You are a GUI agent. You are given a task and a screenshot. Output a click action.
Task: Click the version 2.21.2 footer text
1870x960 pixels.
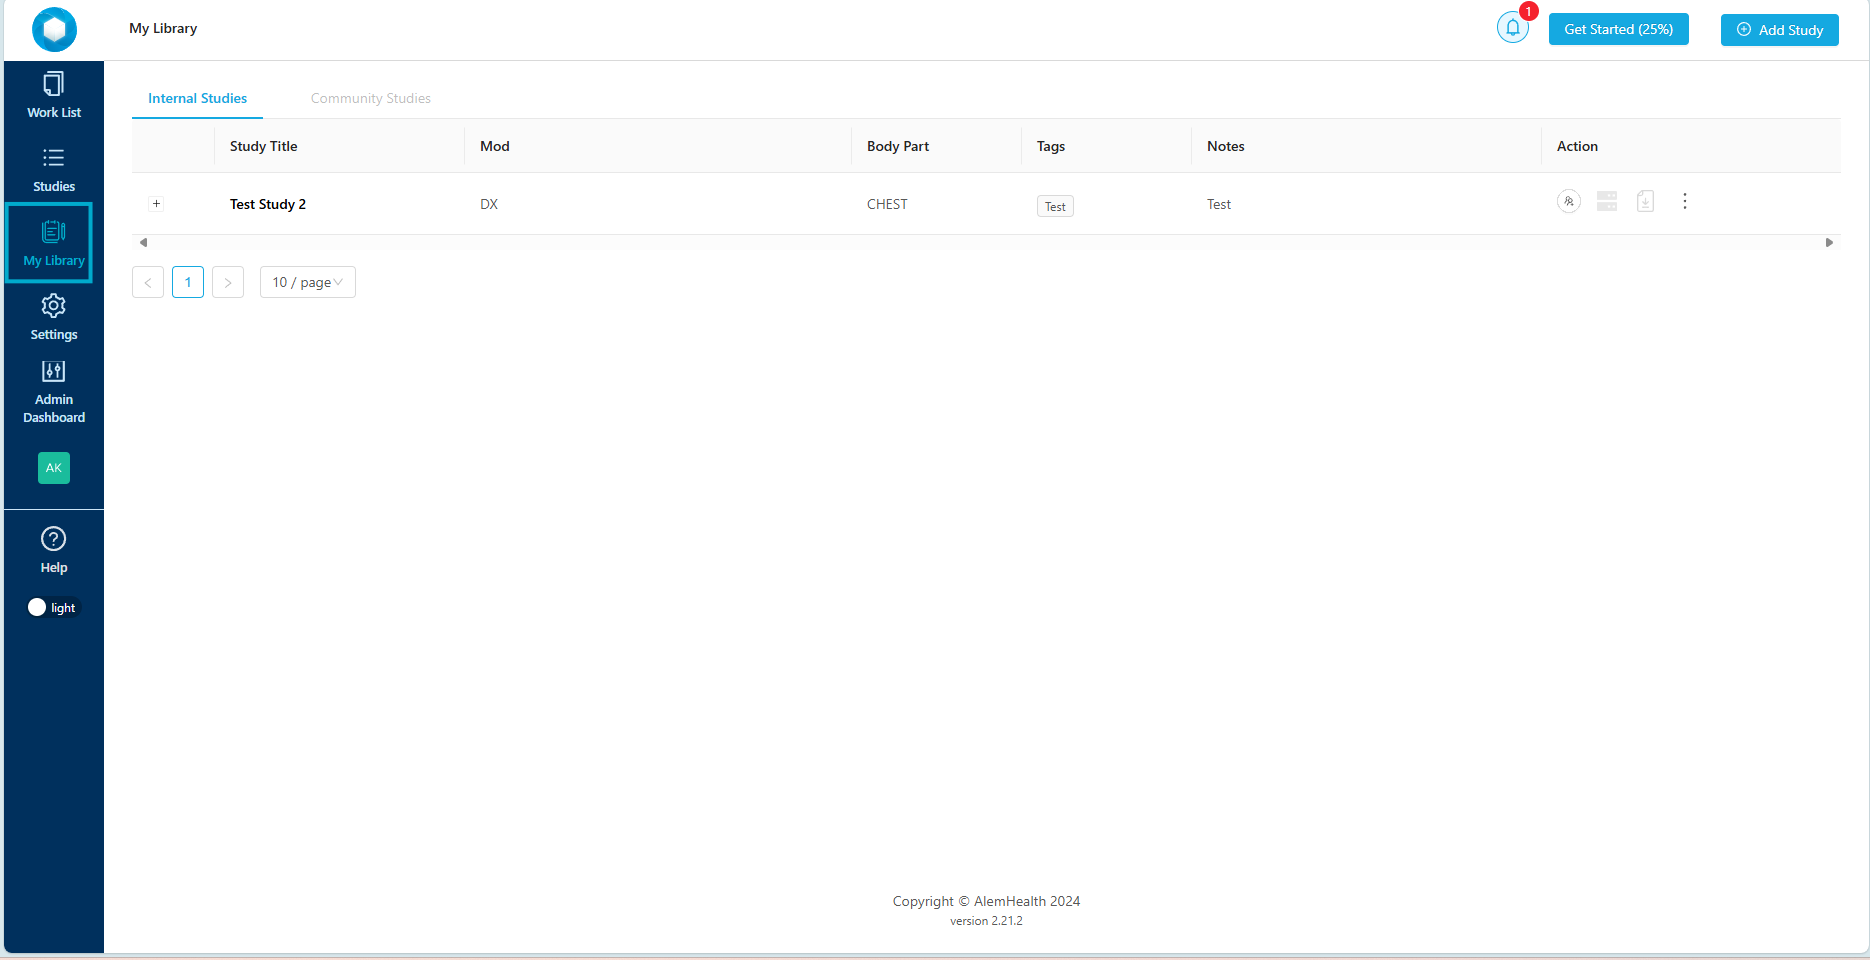tap(986, 921)
